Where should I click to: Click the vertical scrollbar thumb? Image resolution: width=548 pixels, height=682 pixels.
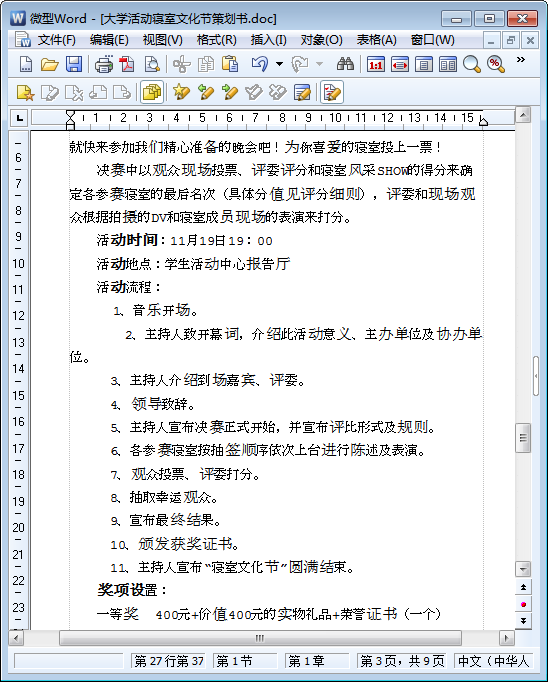point(523,438)
